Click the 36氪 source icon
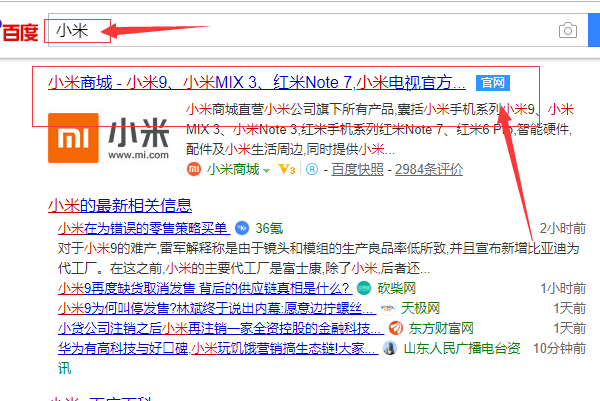The image size is (600, 401). tap(242, 228)
